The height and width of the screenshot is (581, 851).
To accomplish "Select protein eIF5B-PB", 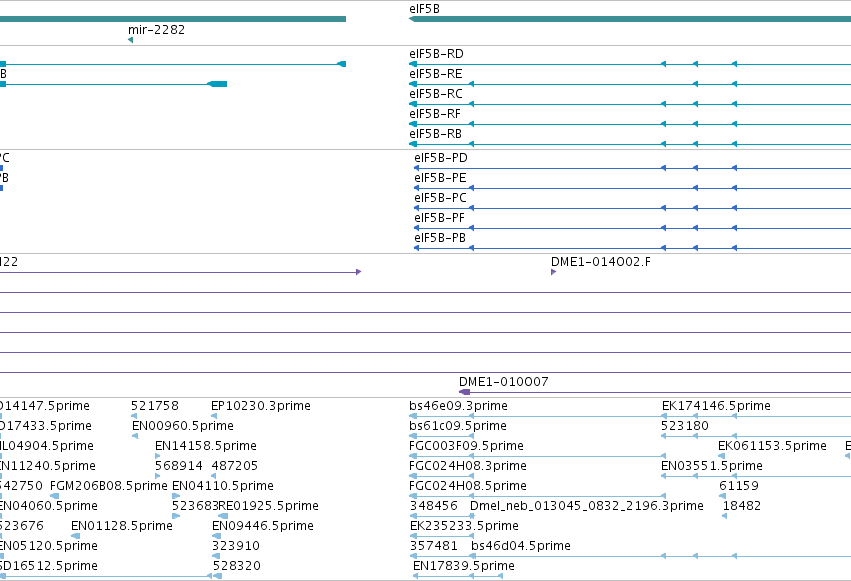I will (440, 238).
